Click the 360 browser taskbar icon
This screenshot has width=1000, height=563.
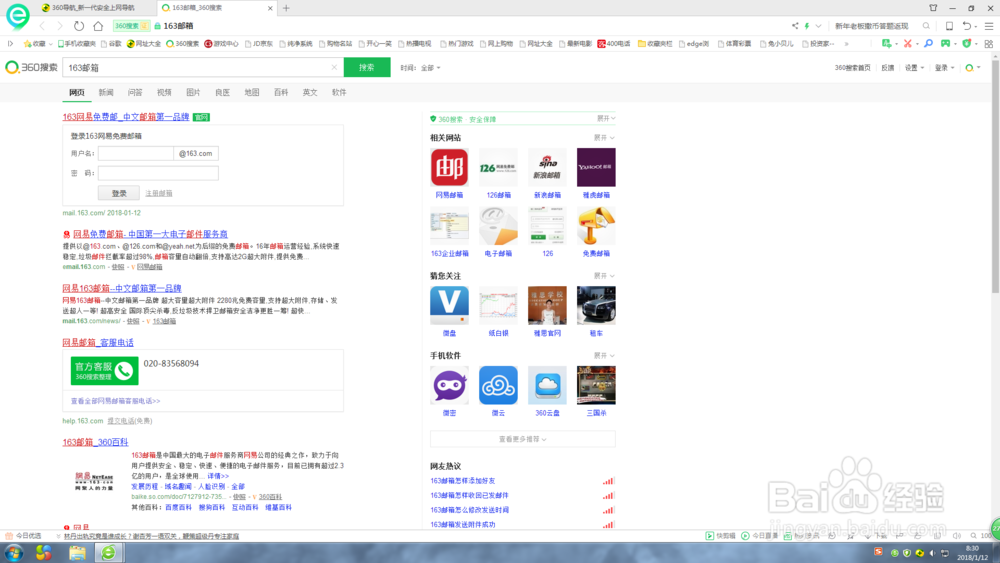pos(109,552)
